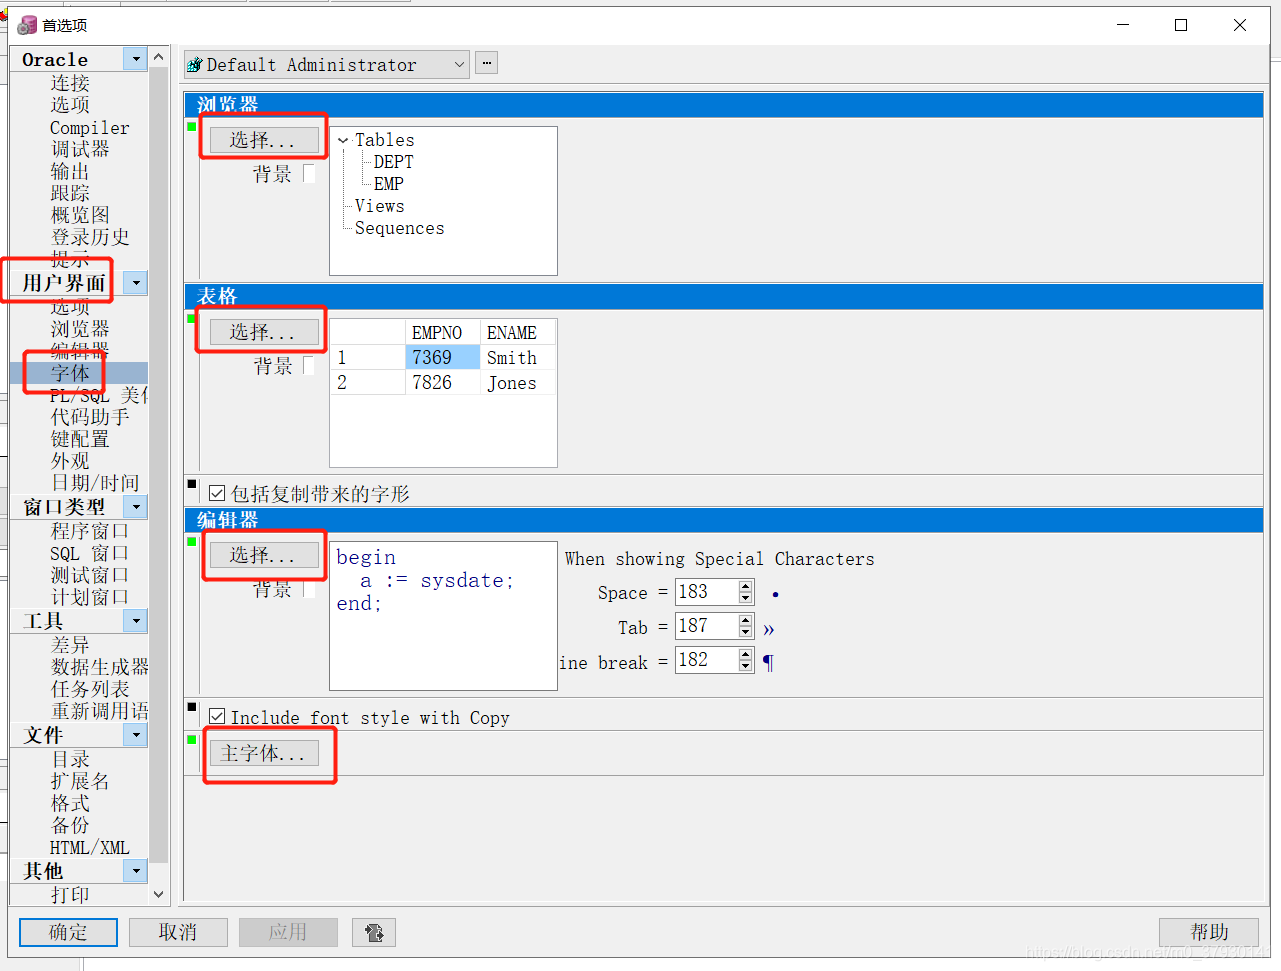Click the black square indicator beside 包括复制带来的字形

tap(192, 486)
